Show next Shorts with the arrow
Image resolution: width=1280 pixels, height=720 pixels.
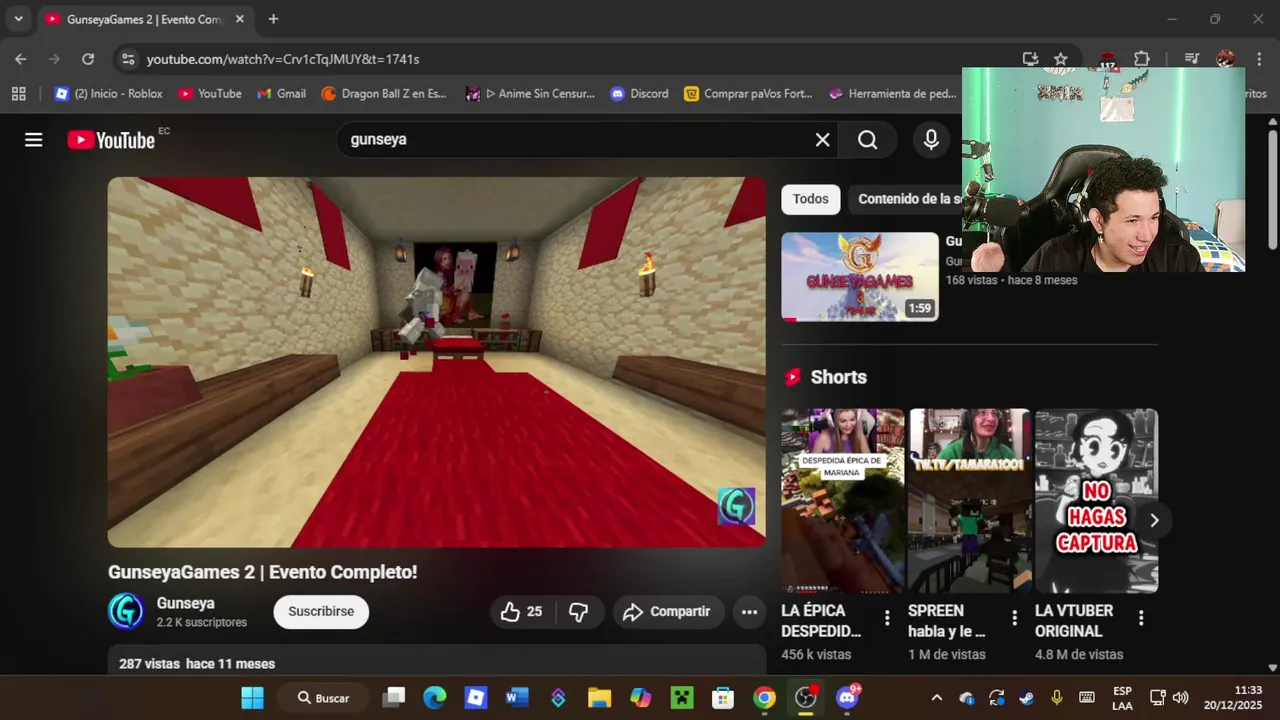[1154, 520]
